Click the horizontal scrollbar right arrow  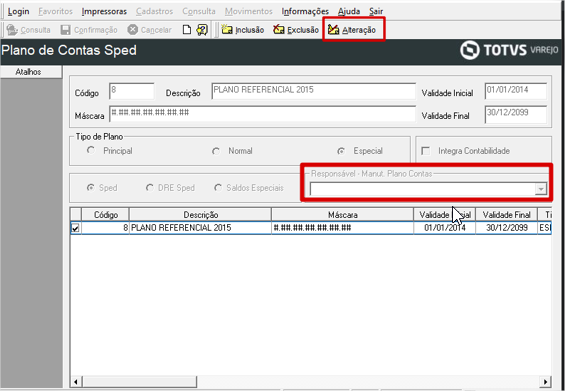[546, 382]
